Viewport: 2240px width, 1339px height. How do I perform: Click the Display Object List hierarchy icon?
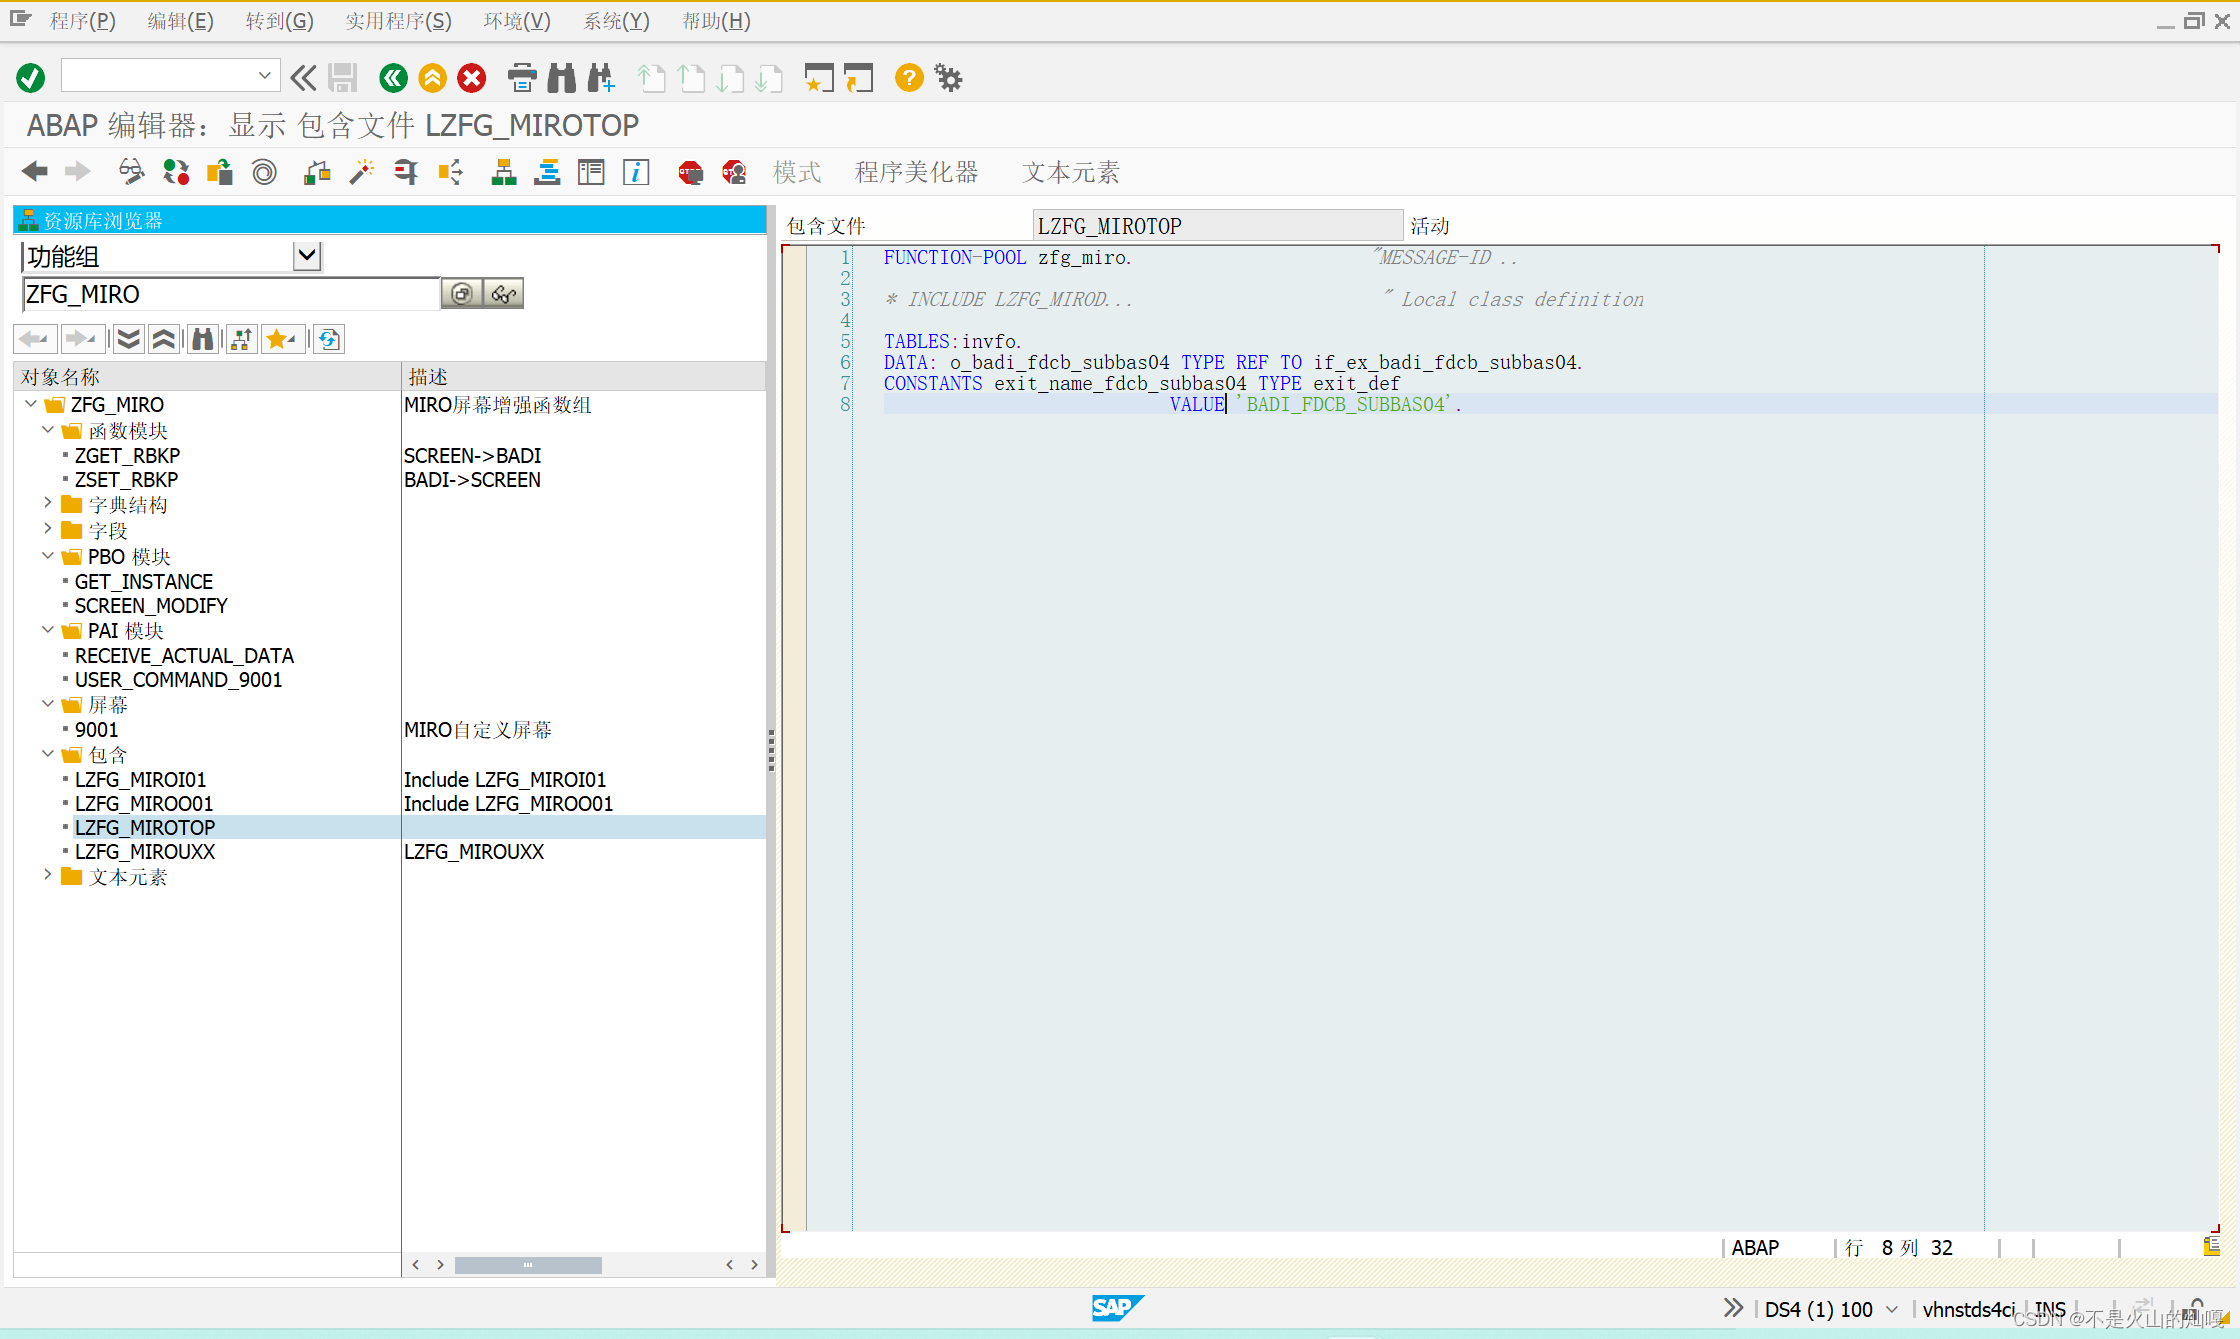coord(504,172)
